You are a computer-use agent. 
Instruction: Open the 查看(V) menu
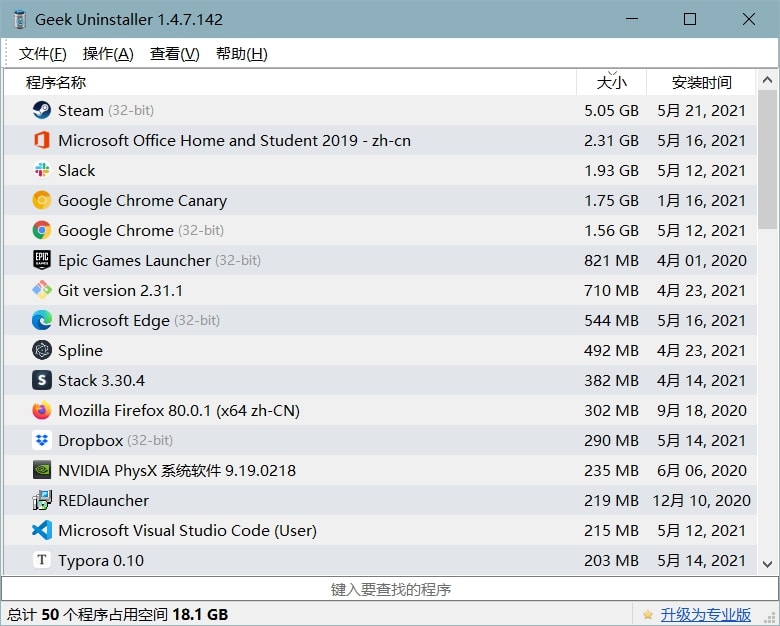[x=175, y=54]
